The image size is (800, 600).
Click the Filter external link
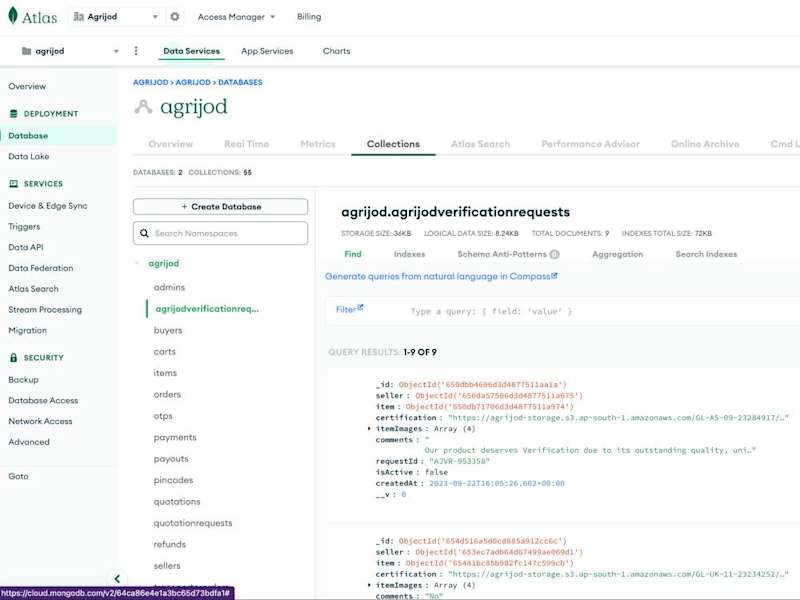click(349, 309)
